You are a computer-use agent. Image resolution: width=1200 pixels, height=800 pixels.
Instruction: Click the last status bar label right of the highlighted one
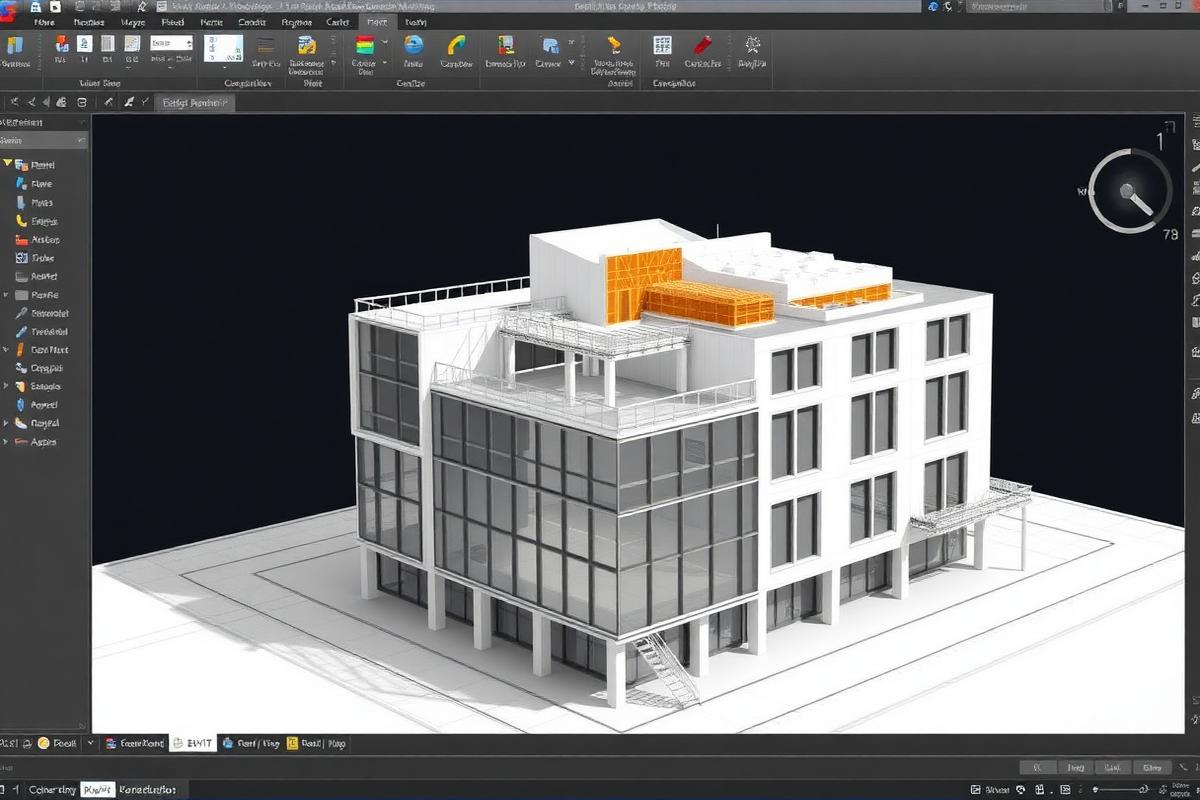[148, 789]
